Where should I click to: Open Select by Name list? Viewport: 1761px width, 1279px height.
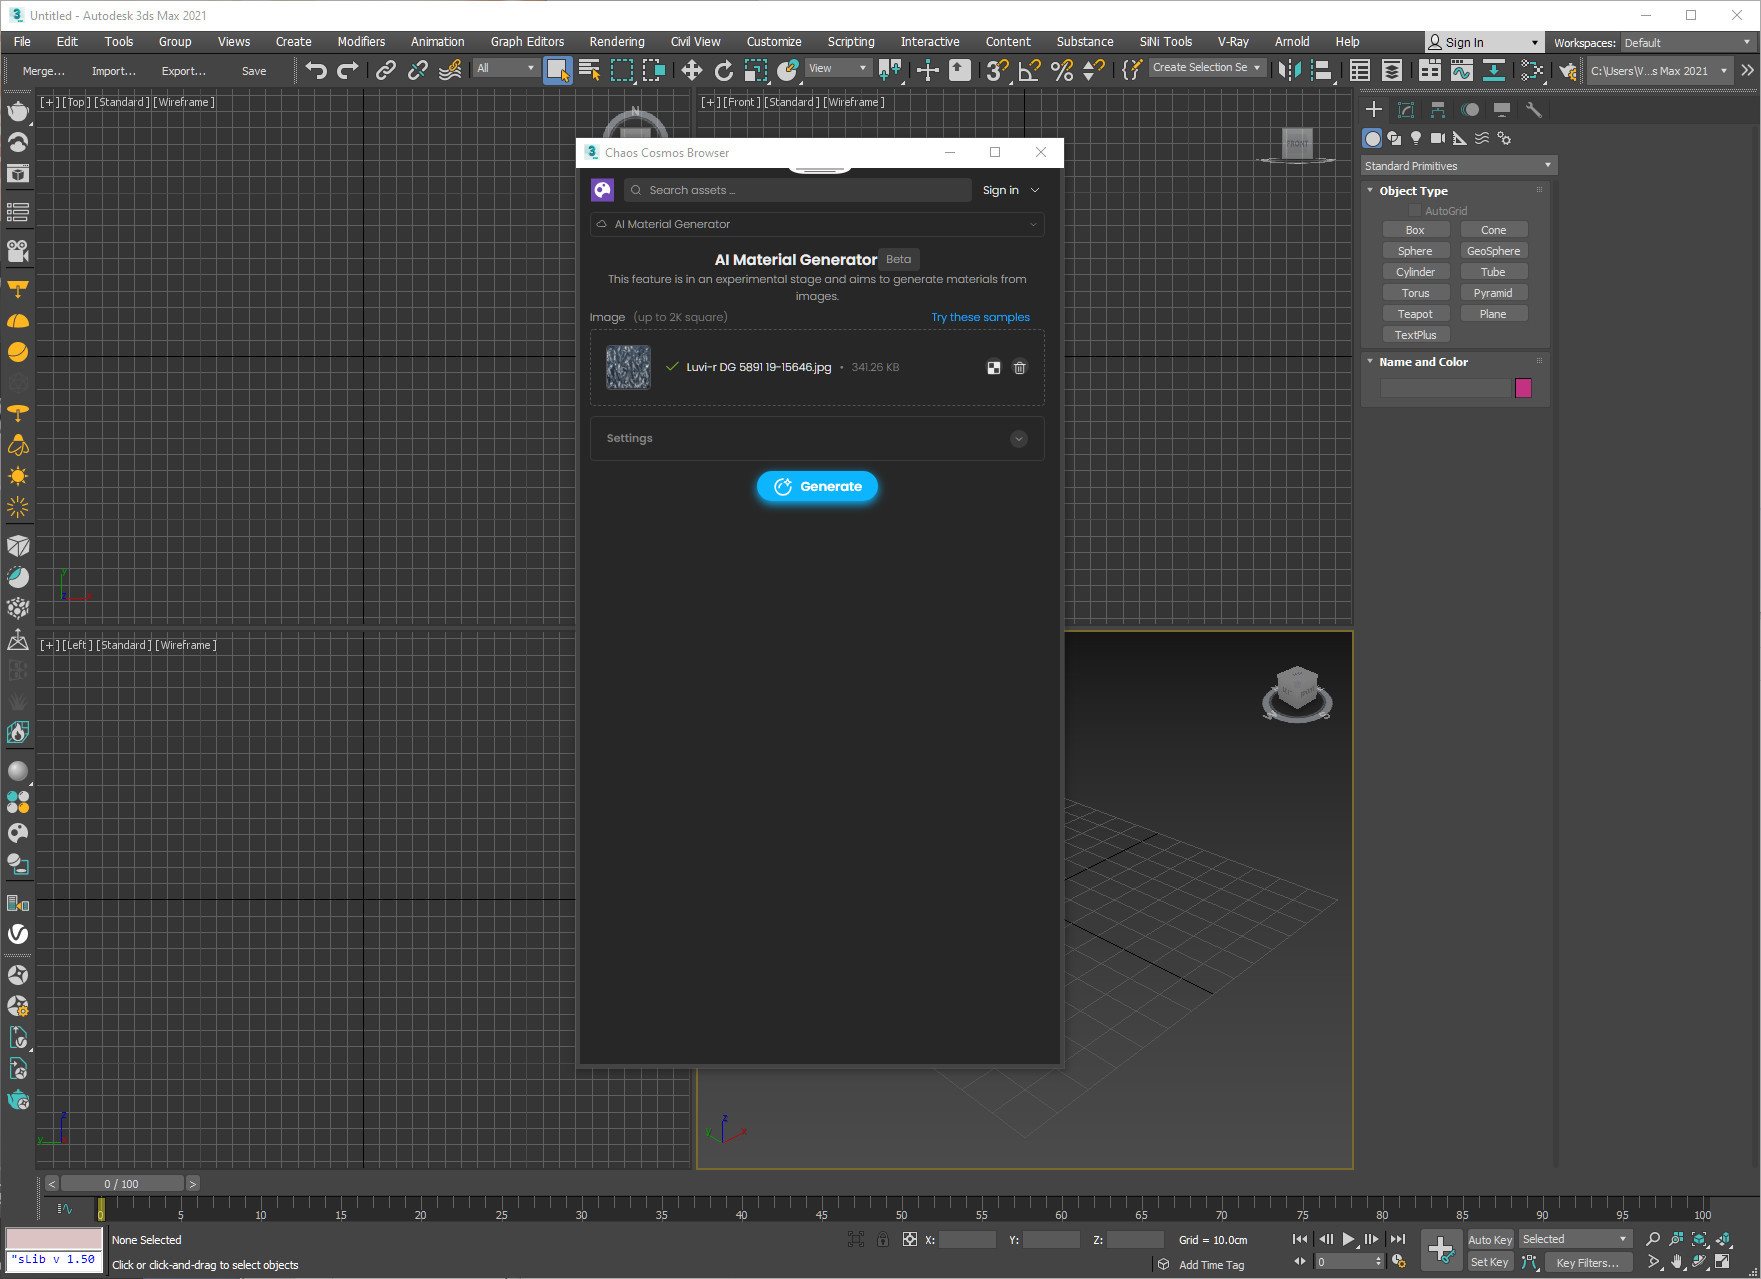point(589,70)
